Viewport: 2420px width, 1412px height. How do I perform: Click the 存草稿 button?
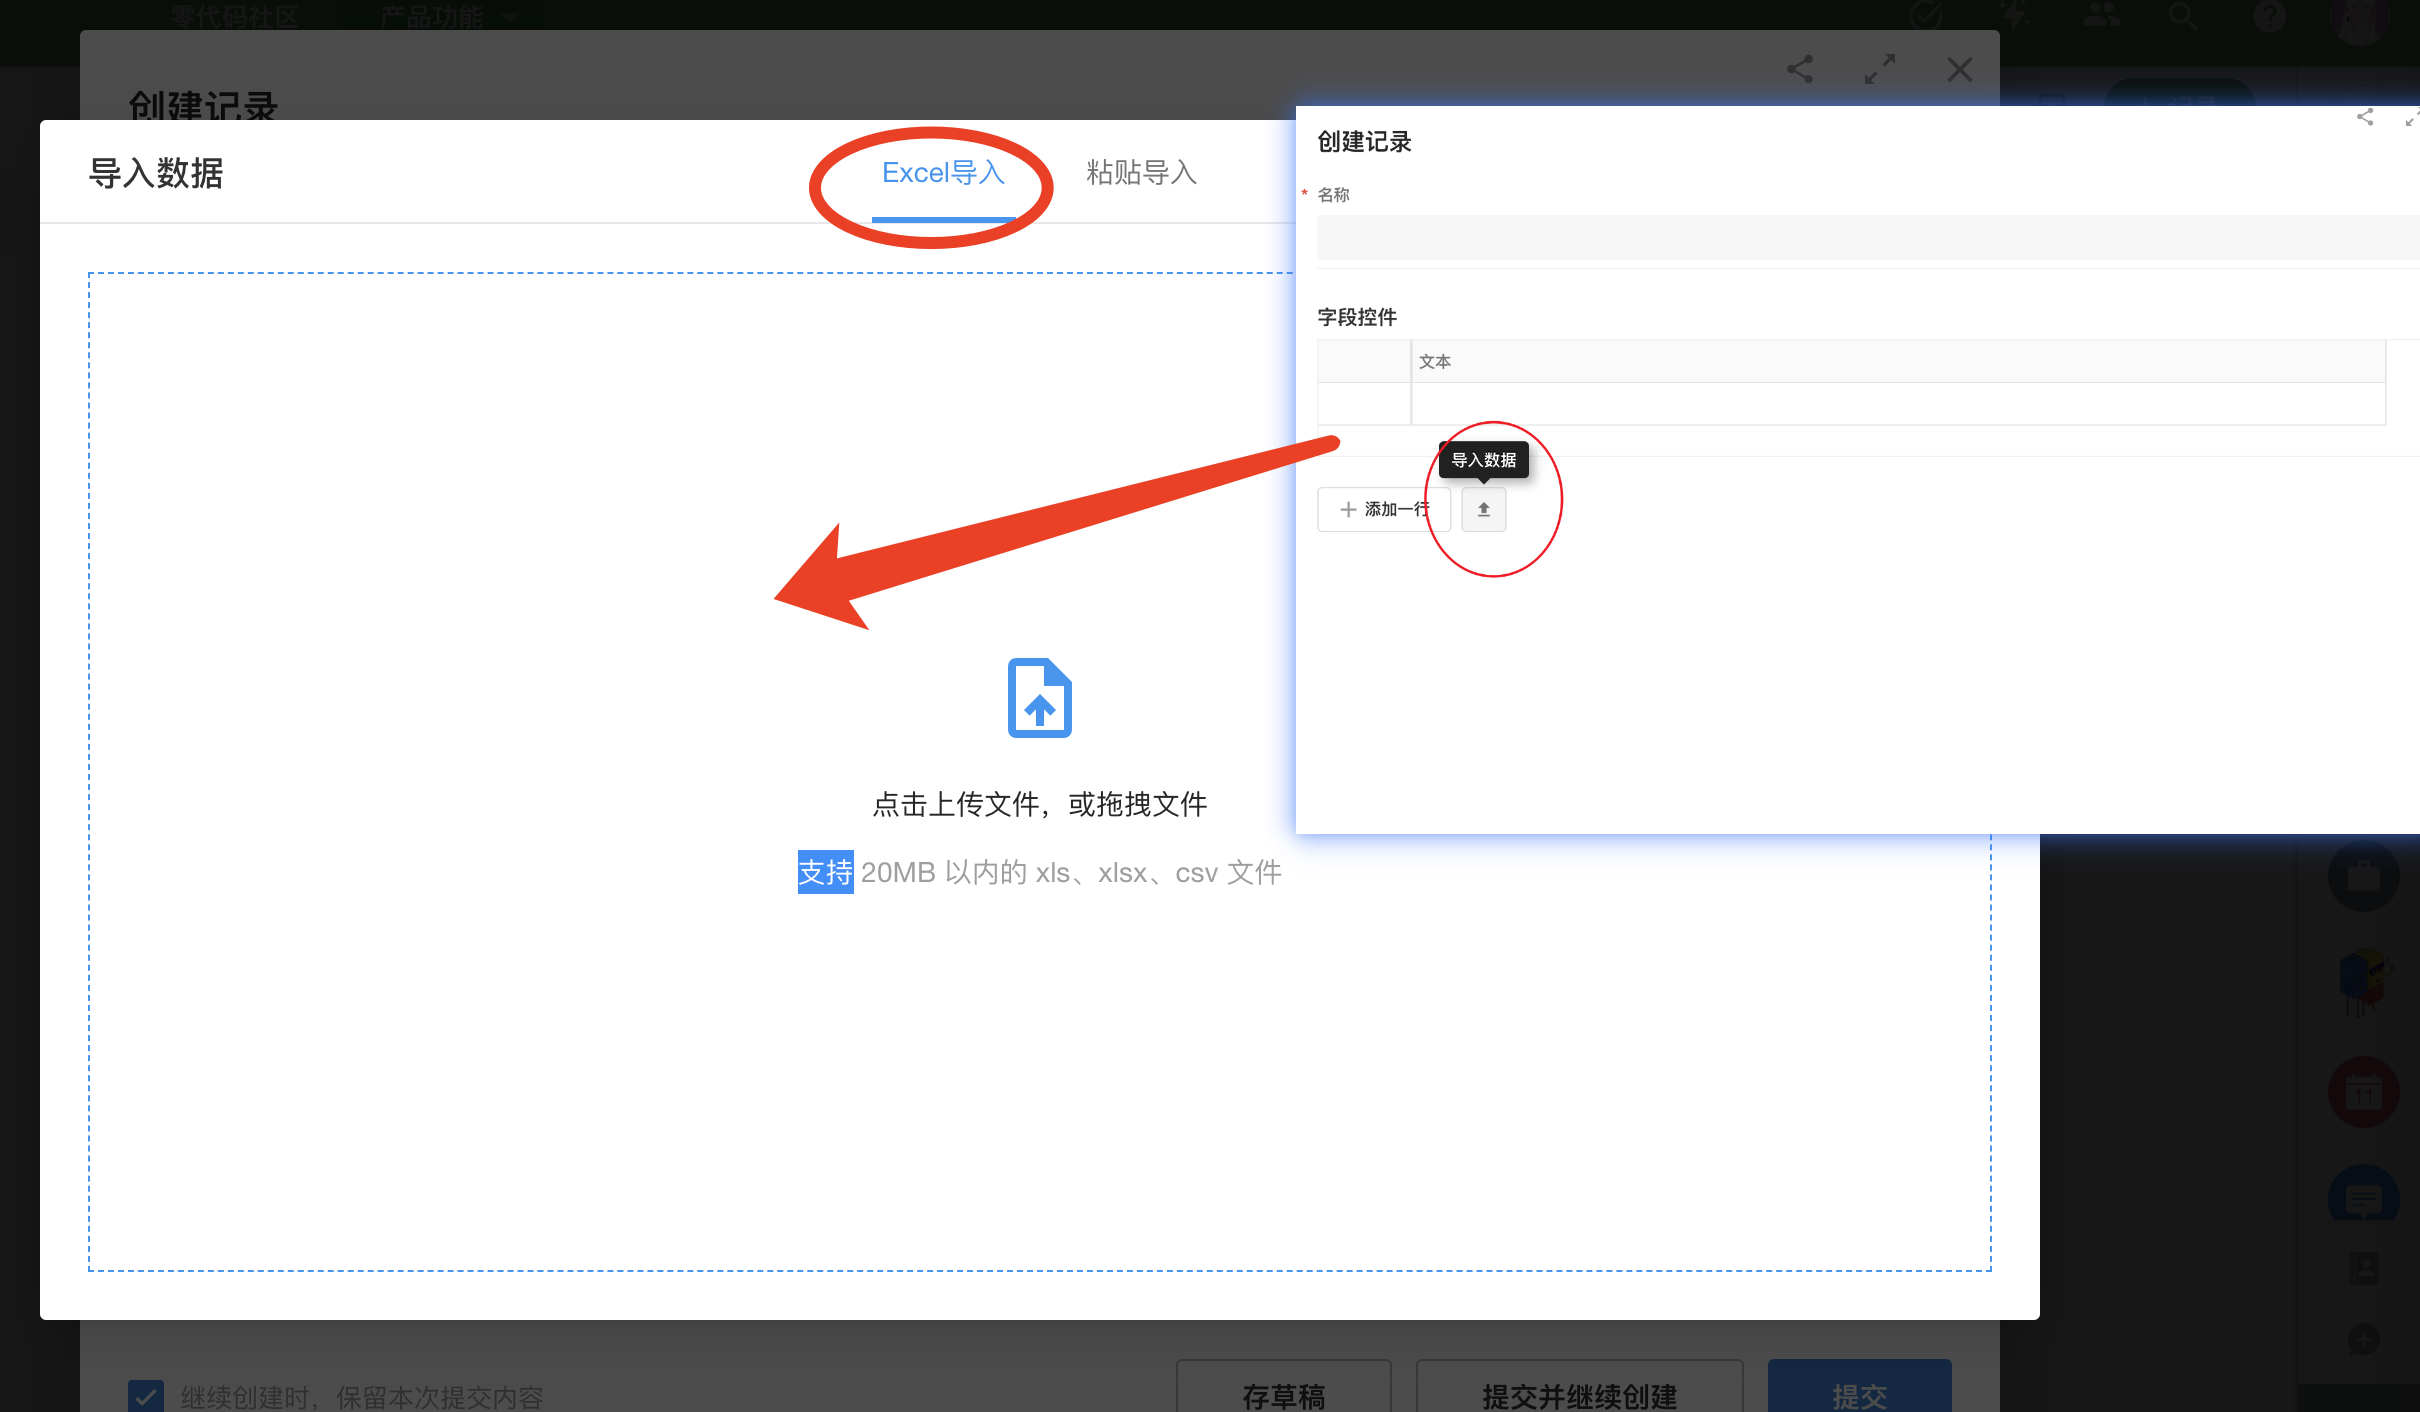pos(1283,1394)
